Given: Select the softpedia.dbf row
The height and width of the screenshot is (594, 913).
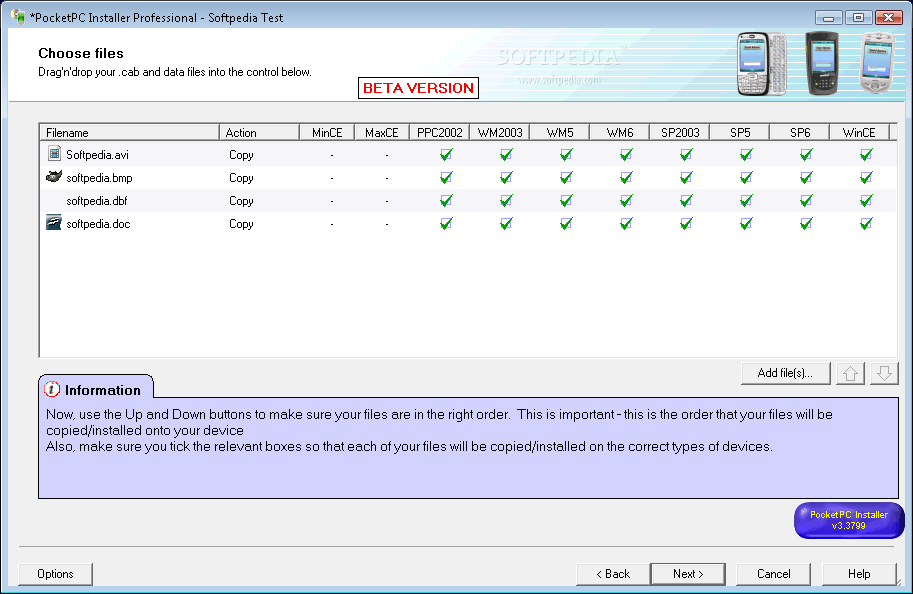Looking at the screenshot, I should [x=468, y=201].
